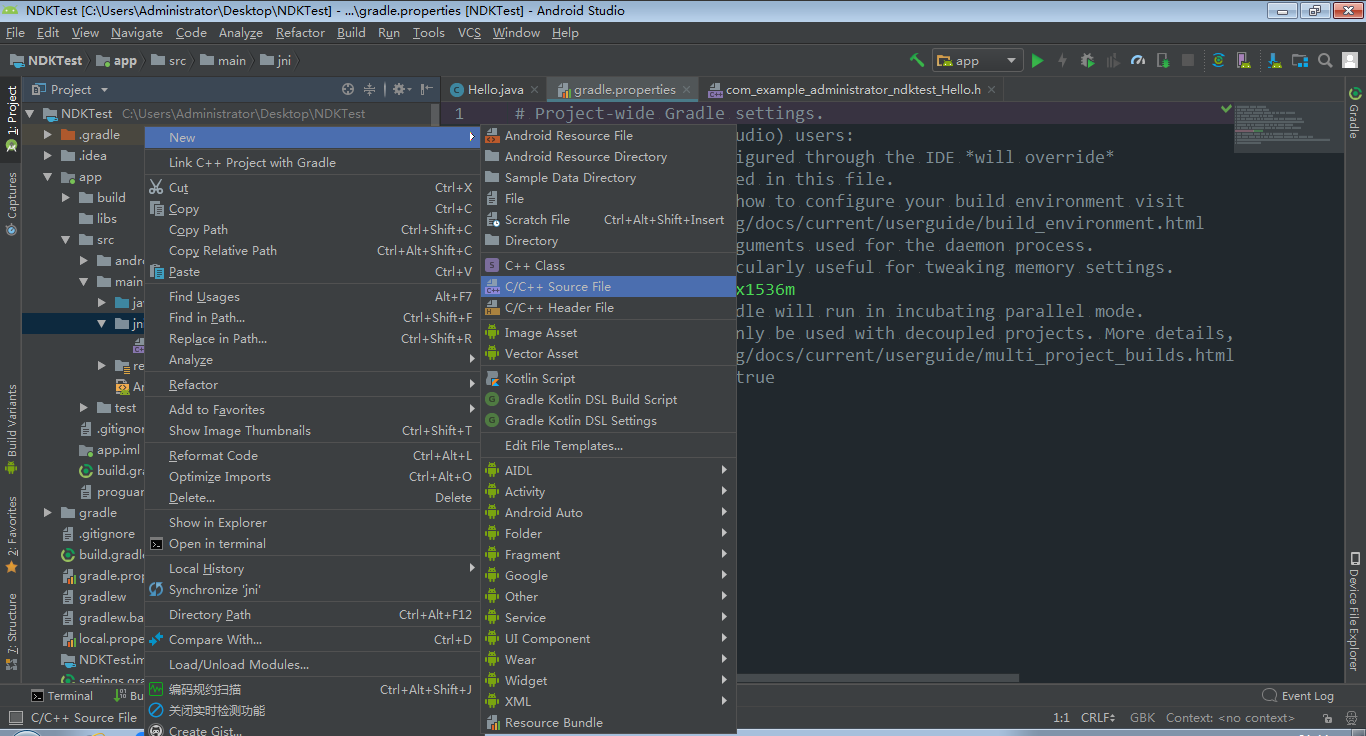Open the Favorites side tab
Screen dimensions: 1366x736
[x=12, y=534]
